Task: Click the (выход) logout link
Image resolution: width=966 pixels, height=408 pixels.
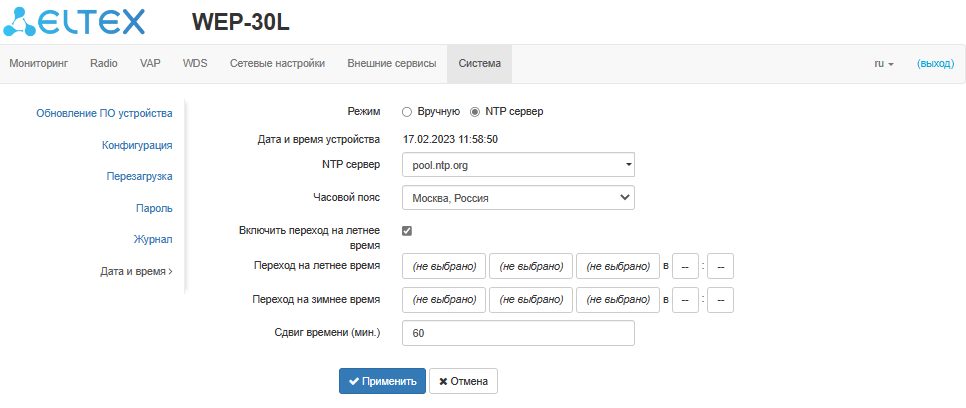Action: pos(935,63)
